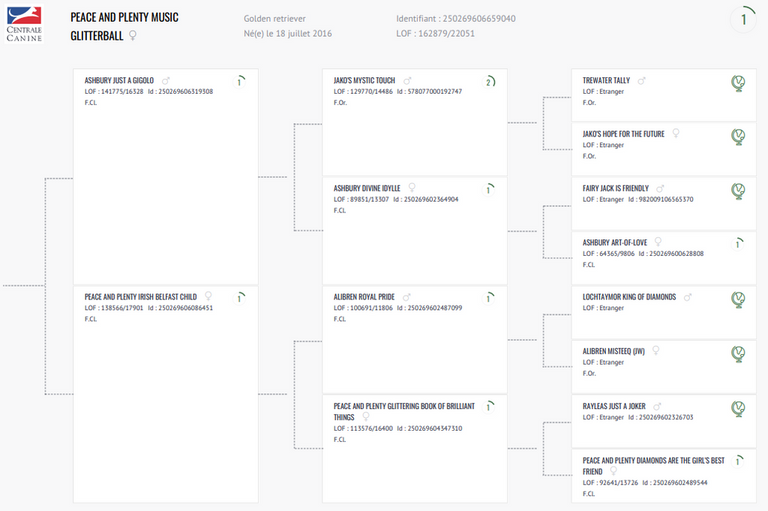Click the female symbol next to GLITTERBALL
This screenshot has height=511, width=768.
tap(133, 36)
